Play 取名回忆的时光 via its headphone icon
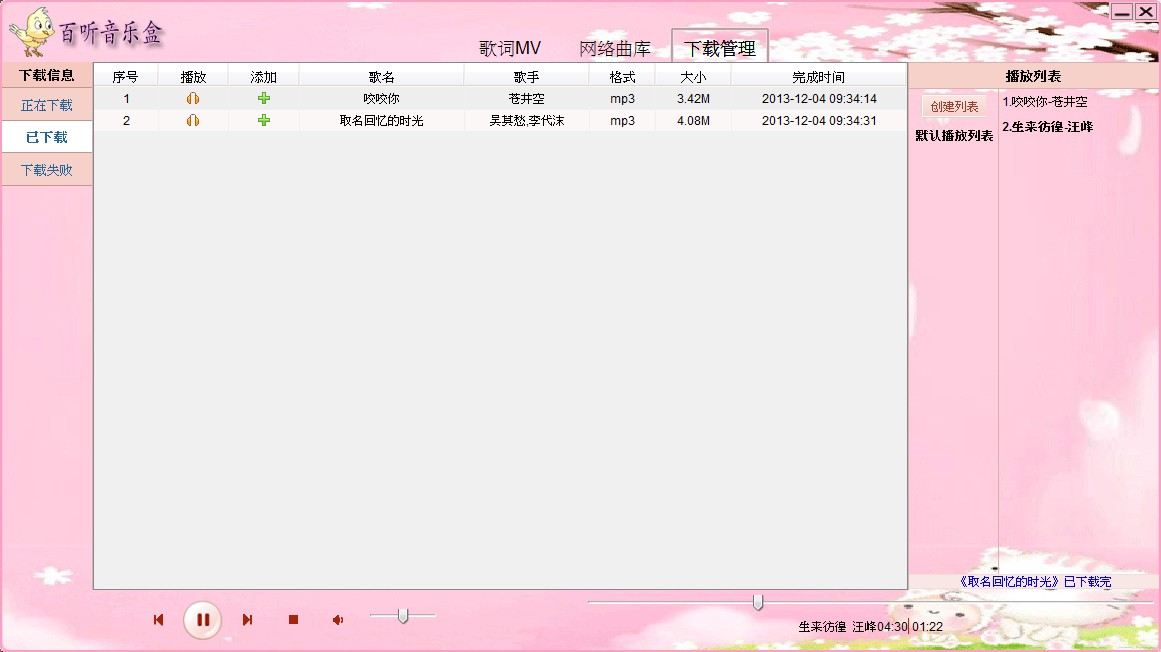Image resolution: width=1161 pixels, height=652 pixels. coord(193,121)
